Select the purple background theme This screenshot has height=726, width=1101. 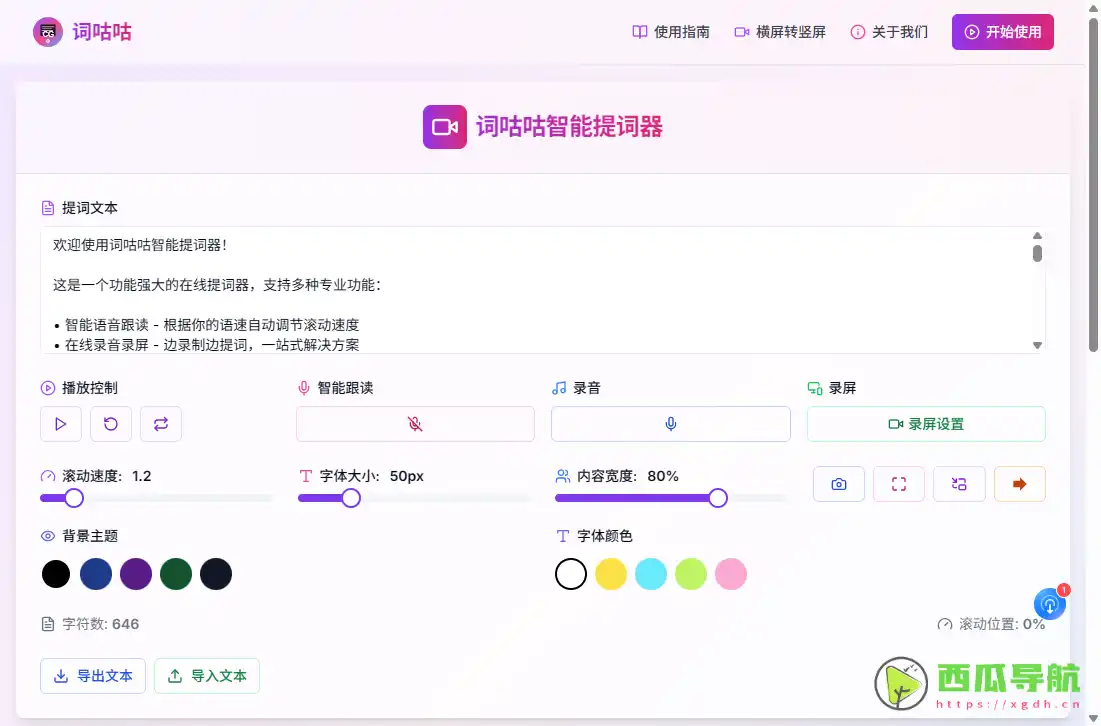point(136,574)
